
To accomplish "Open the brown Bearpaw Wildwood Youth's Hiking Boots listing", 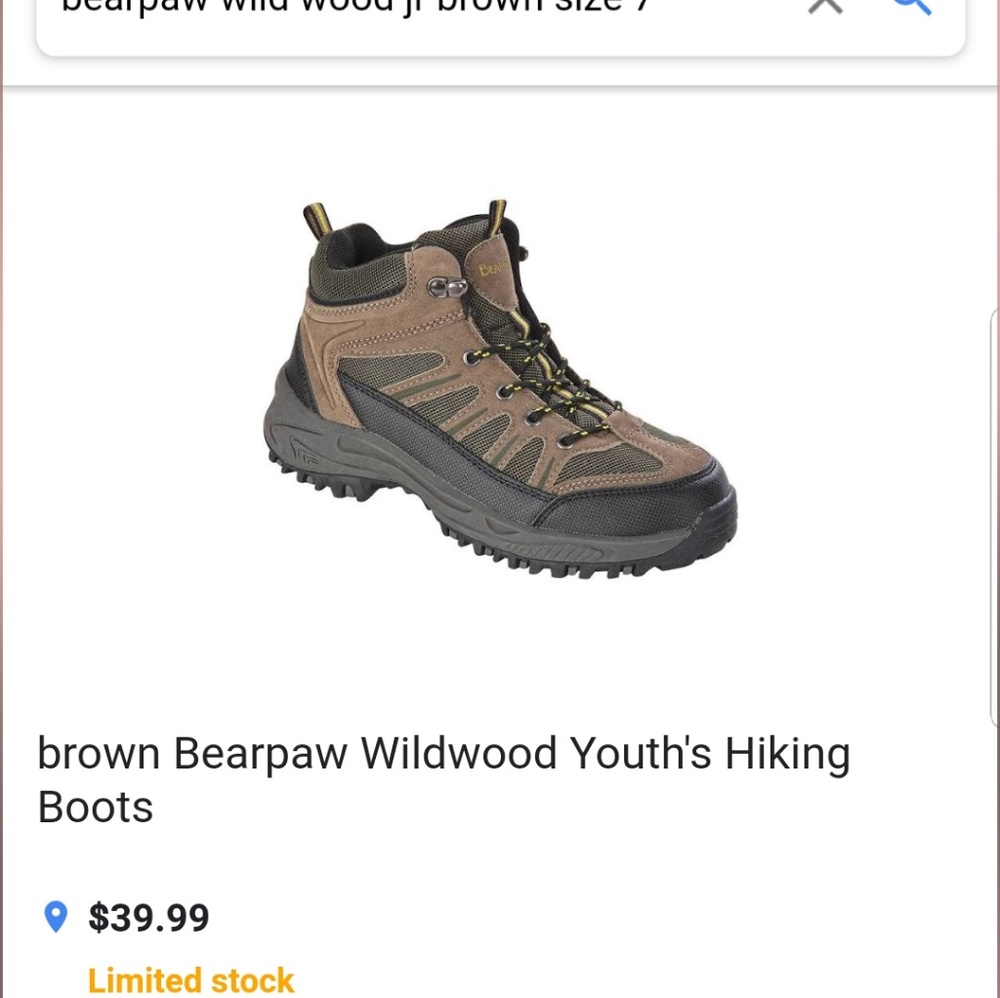I will coord(443,779).
